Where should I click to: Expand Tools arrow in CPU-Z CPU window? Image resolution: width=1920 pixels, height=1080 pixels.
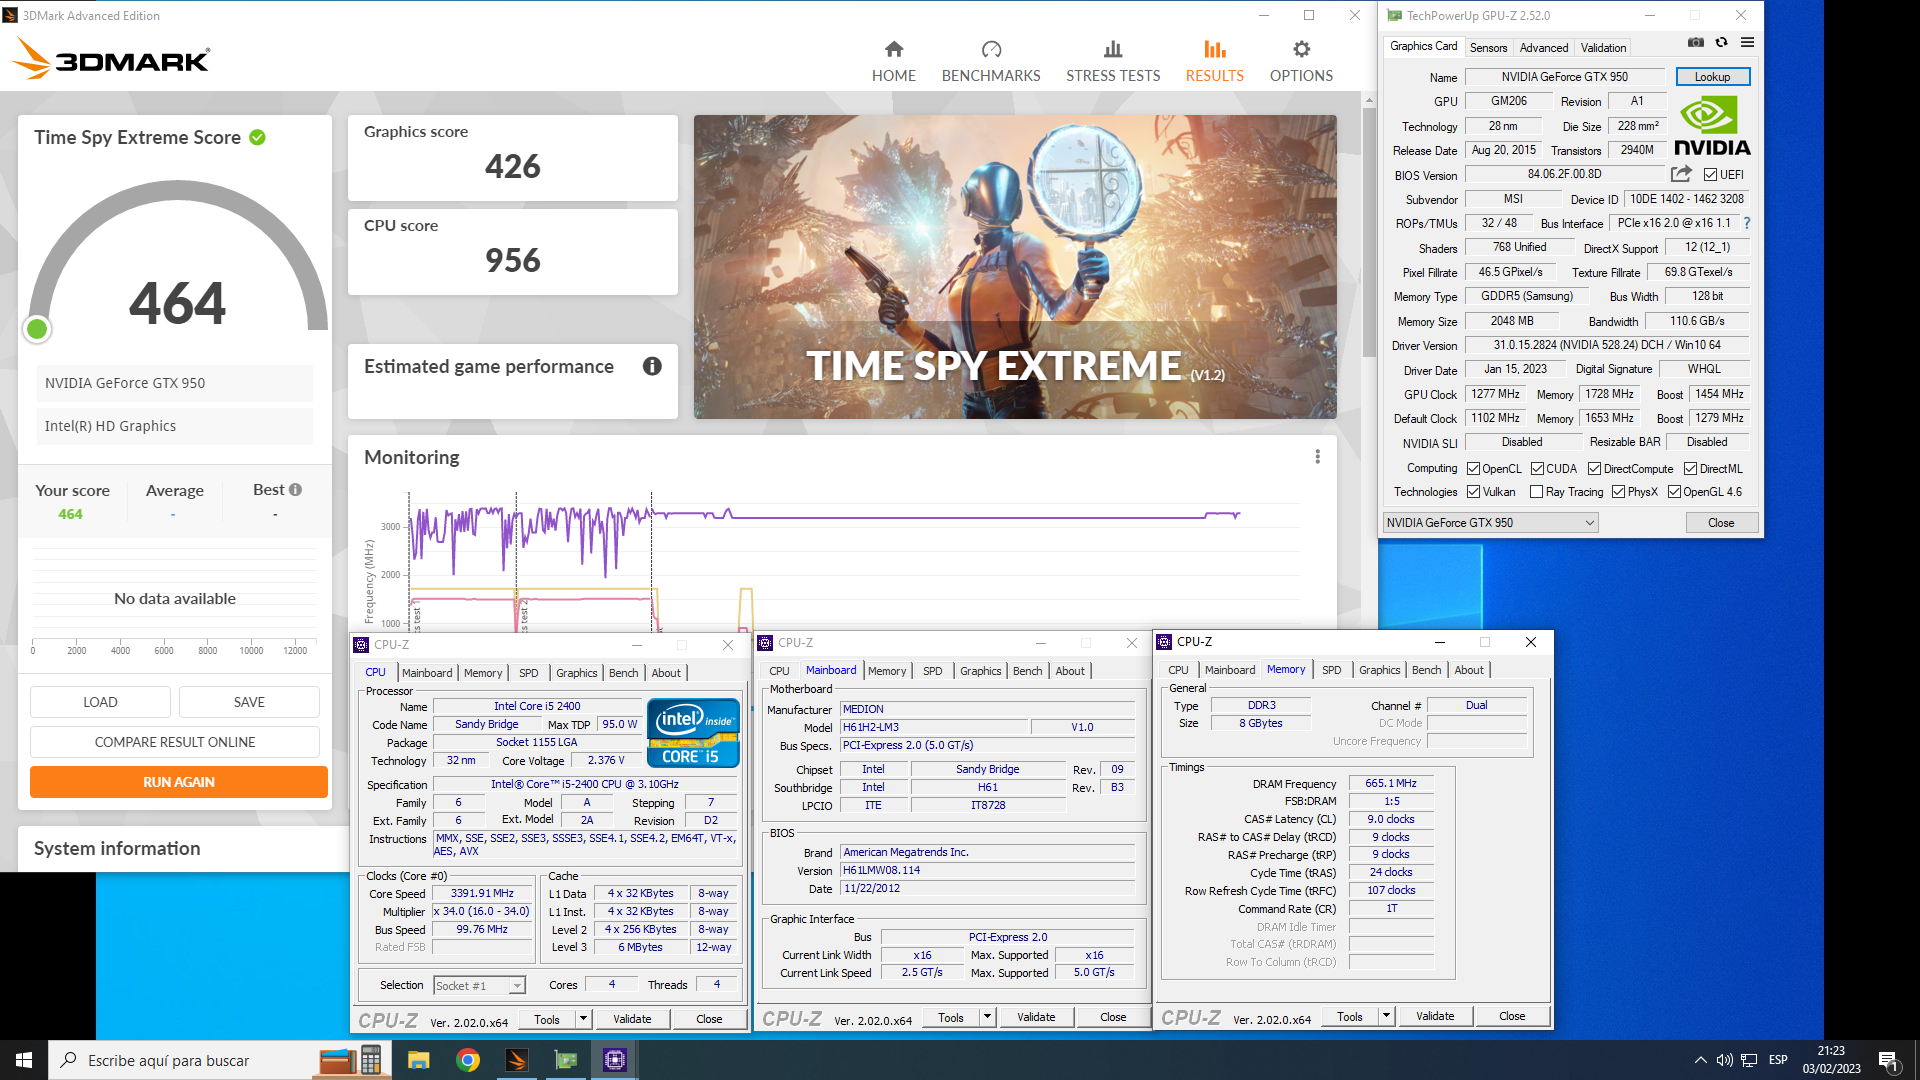point(583,1019)
